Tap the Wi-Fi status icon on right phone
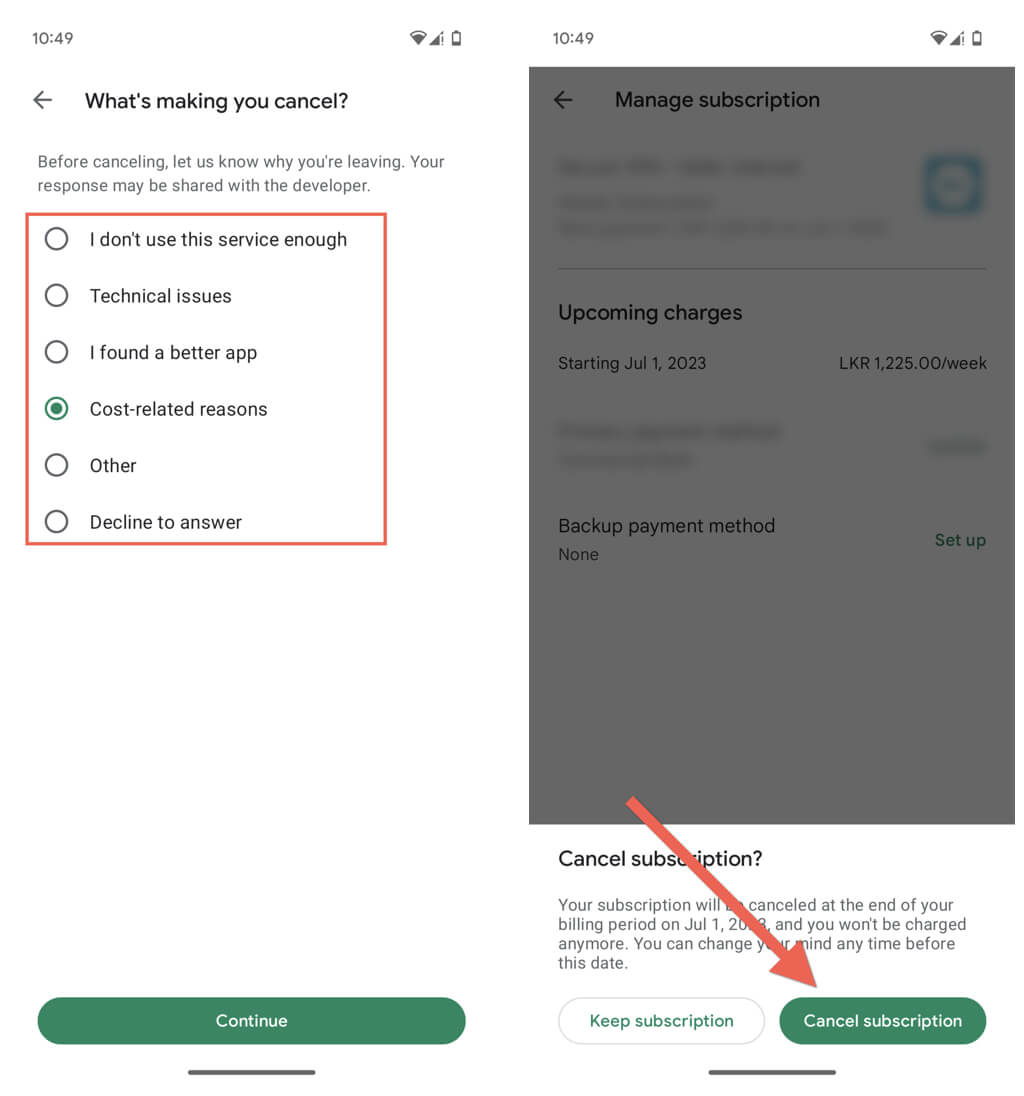1024x1096 pixels. pos(939,38)
